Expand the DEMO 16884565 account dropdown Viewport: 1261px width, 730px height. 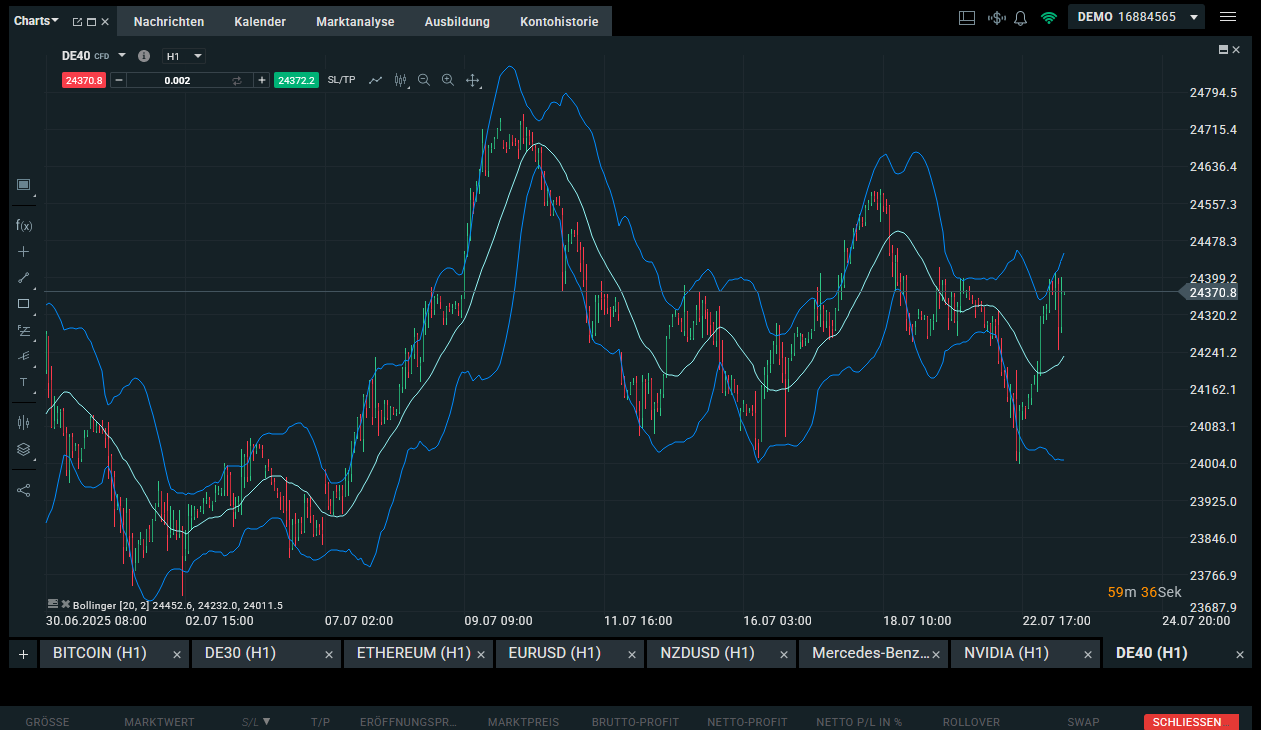[x=1194, y=18]
